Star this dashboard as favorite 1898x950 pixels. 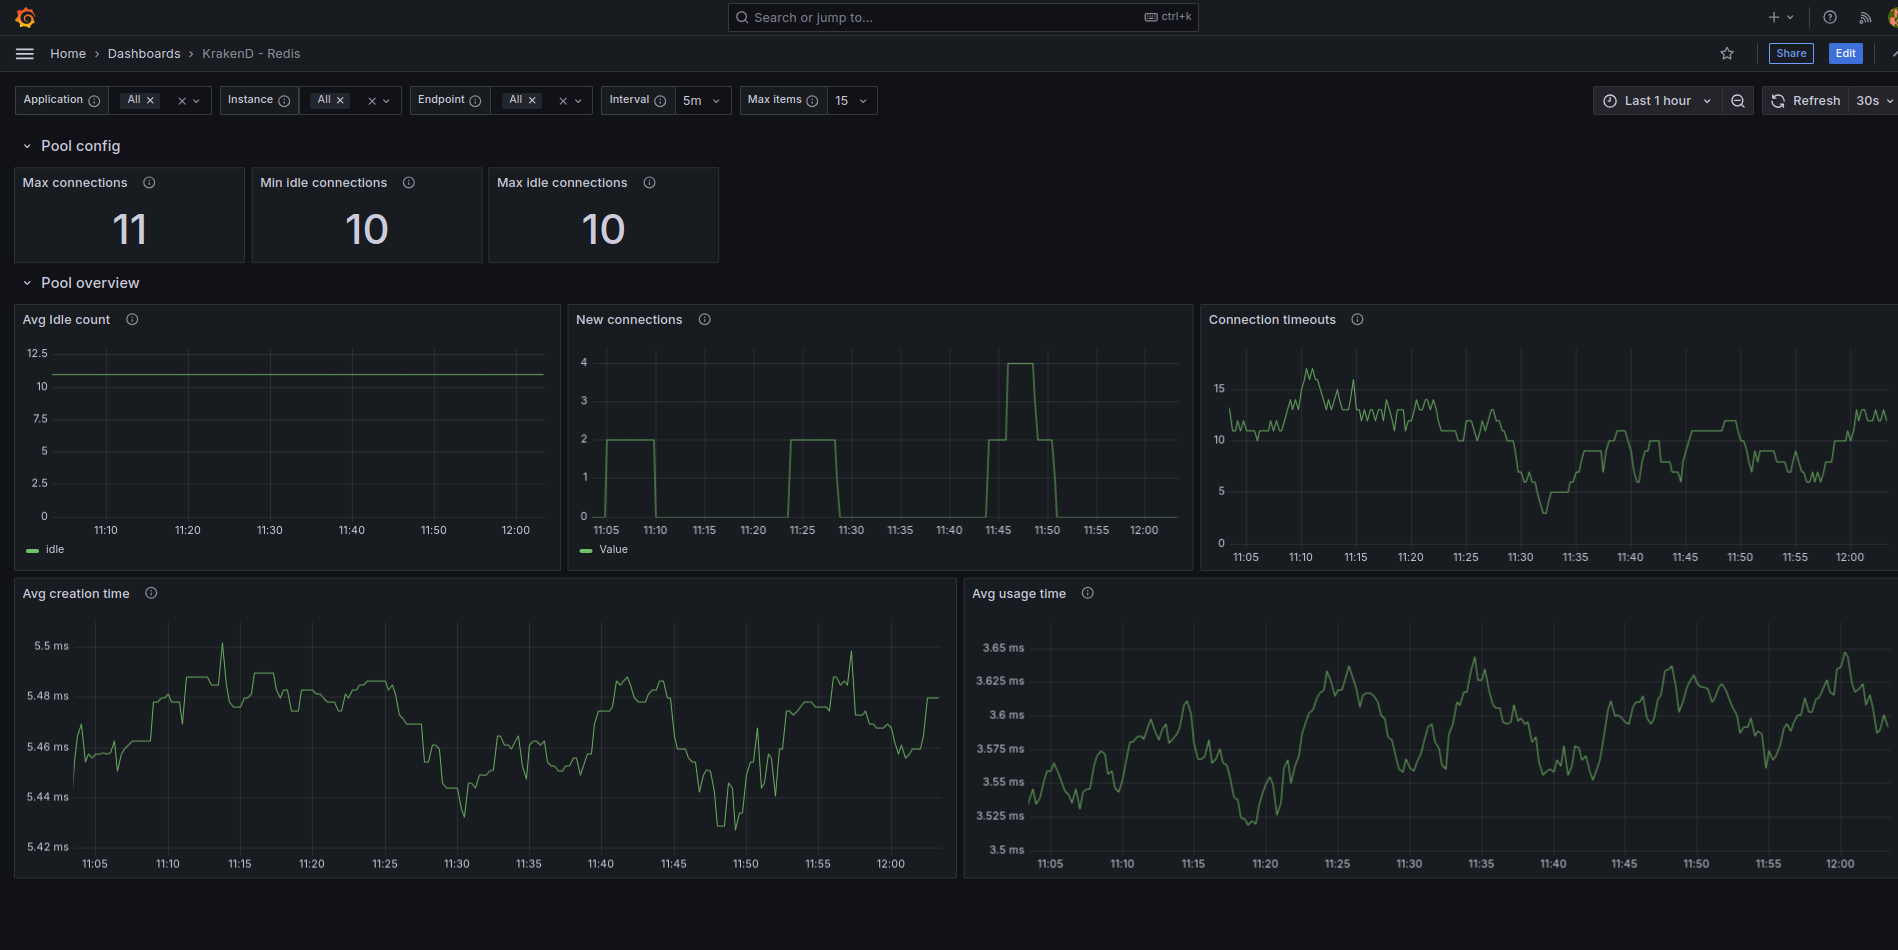click(x=1727, y=54)
